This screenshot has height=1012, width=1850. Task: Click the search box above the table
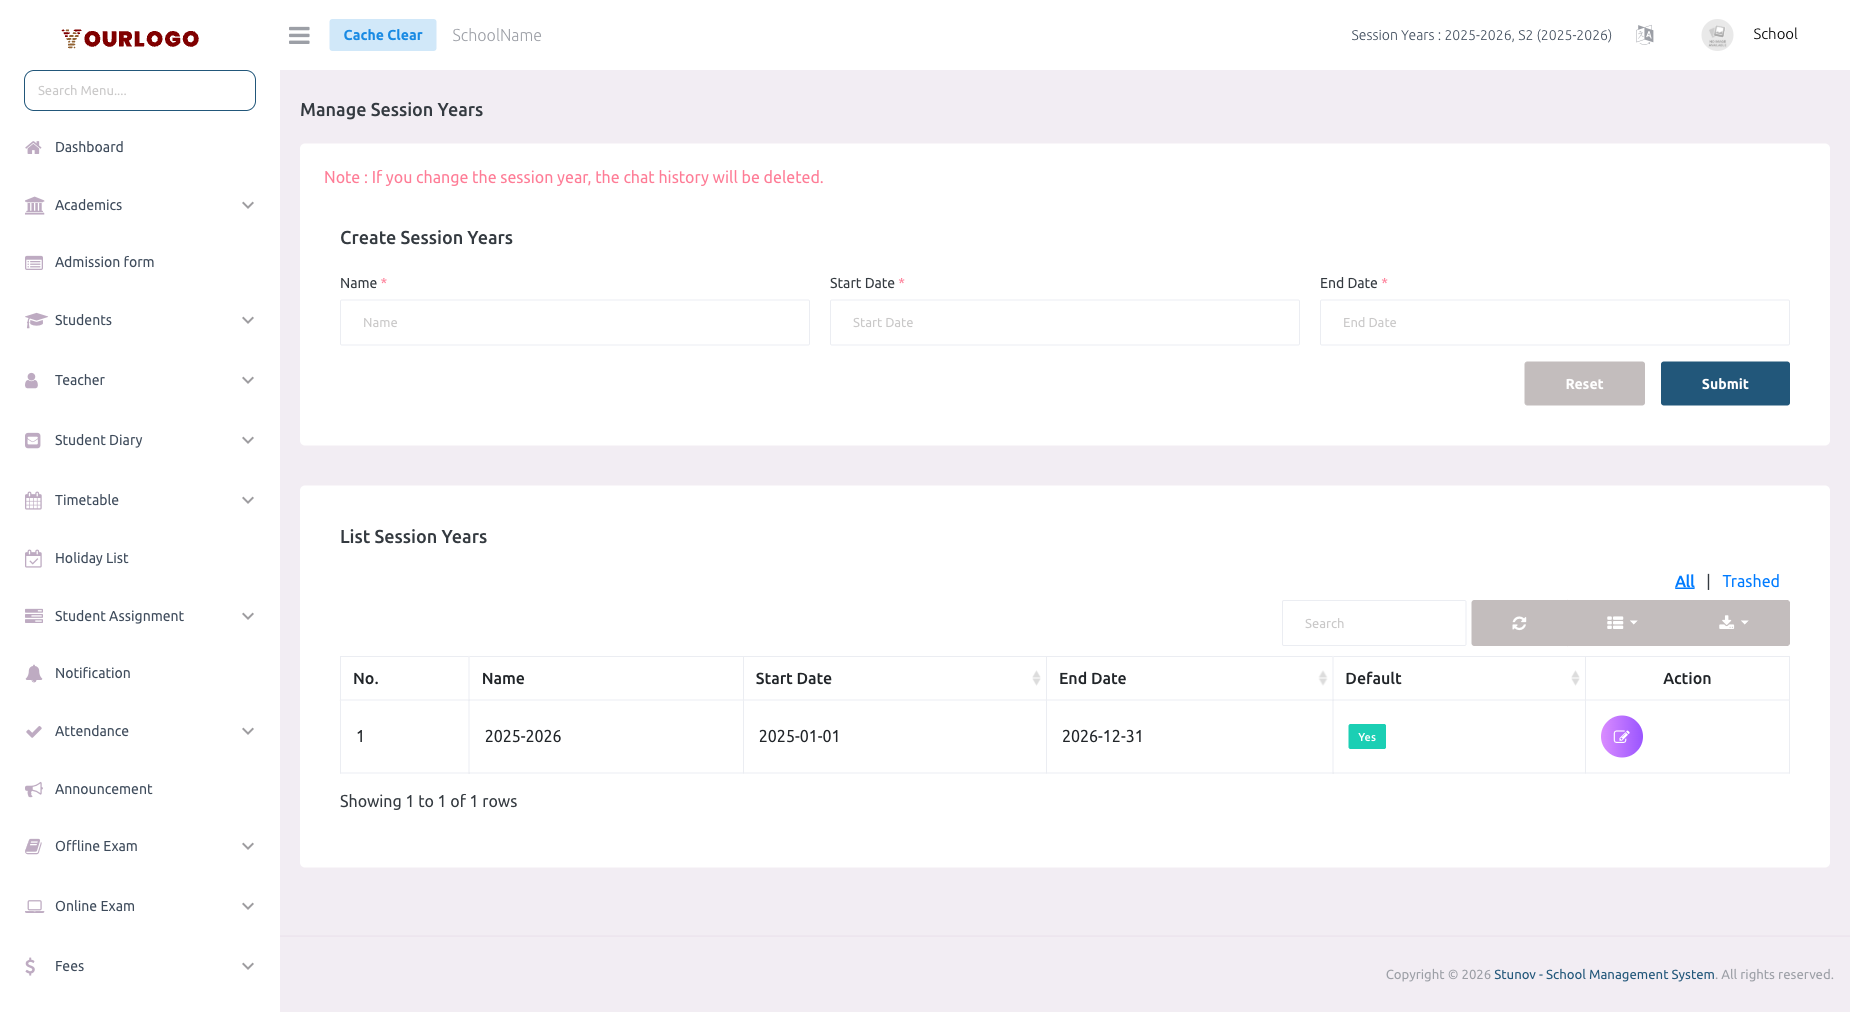[x=1373, y=622]
